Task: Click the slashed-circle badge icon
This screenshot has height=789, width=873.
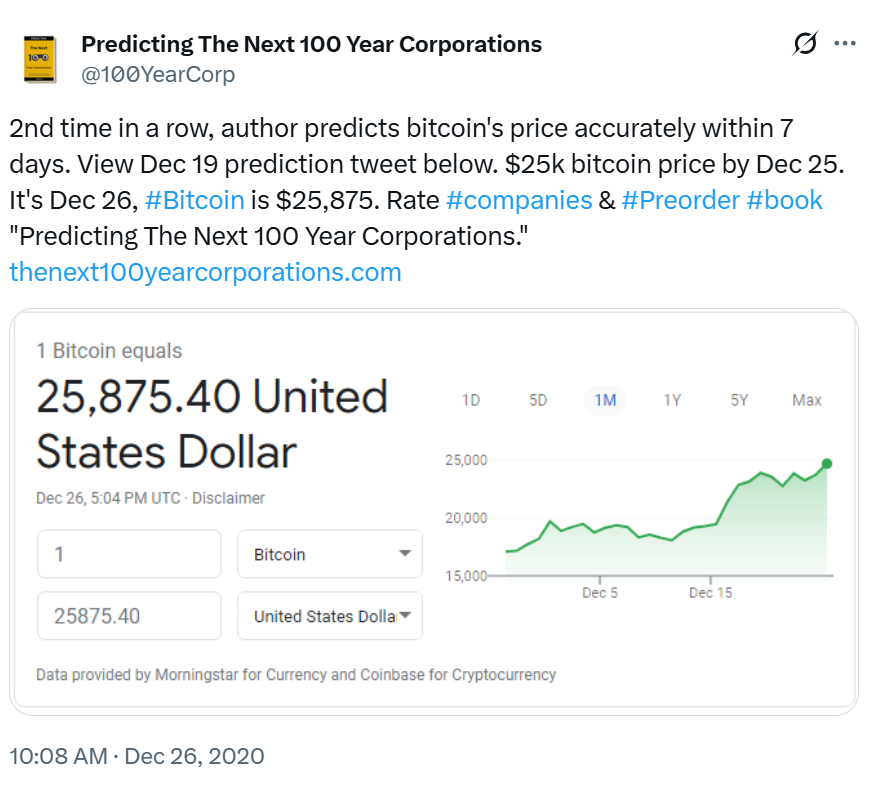Action: (803, 43)
